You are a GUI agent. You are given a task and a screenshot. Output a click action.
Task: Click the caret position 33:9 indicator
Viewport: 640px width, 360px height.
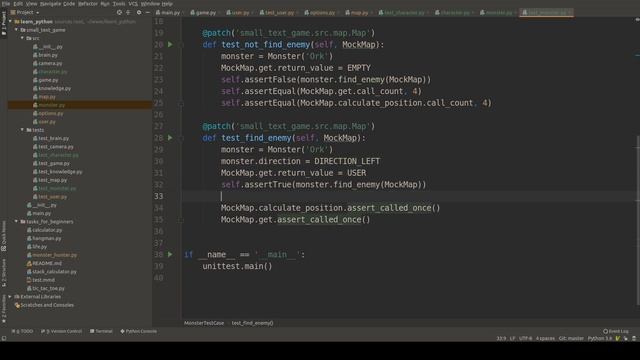pos(501,338)
